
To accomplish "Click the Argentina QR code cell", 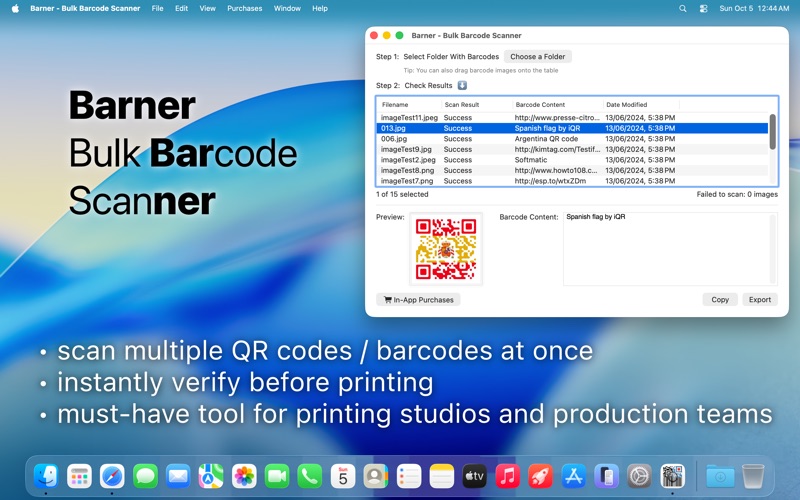I will (546, 139).
